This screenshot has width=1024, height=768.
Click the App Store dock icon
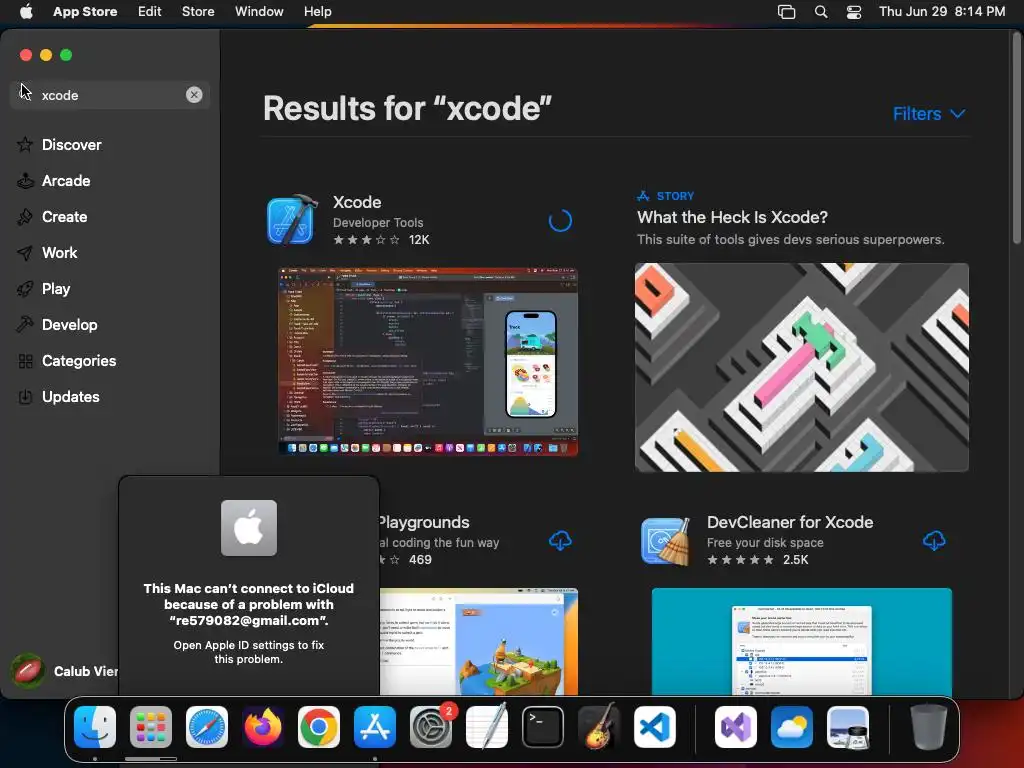[375, 727]
